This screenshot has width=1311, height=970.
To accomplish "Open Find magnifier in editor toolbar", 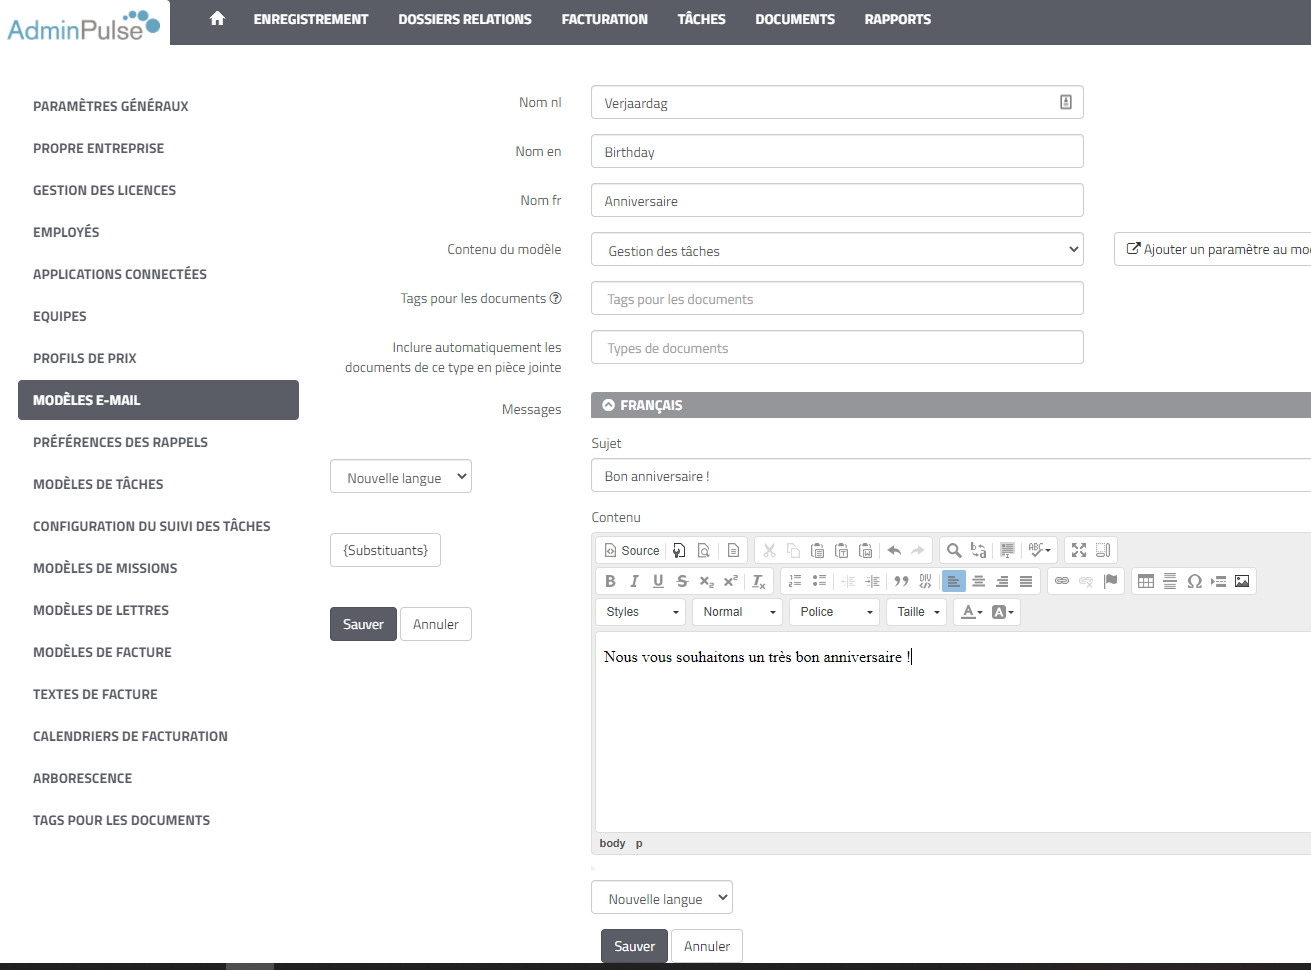I will click(954, 550).
